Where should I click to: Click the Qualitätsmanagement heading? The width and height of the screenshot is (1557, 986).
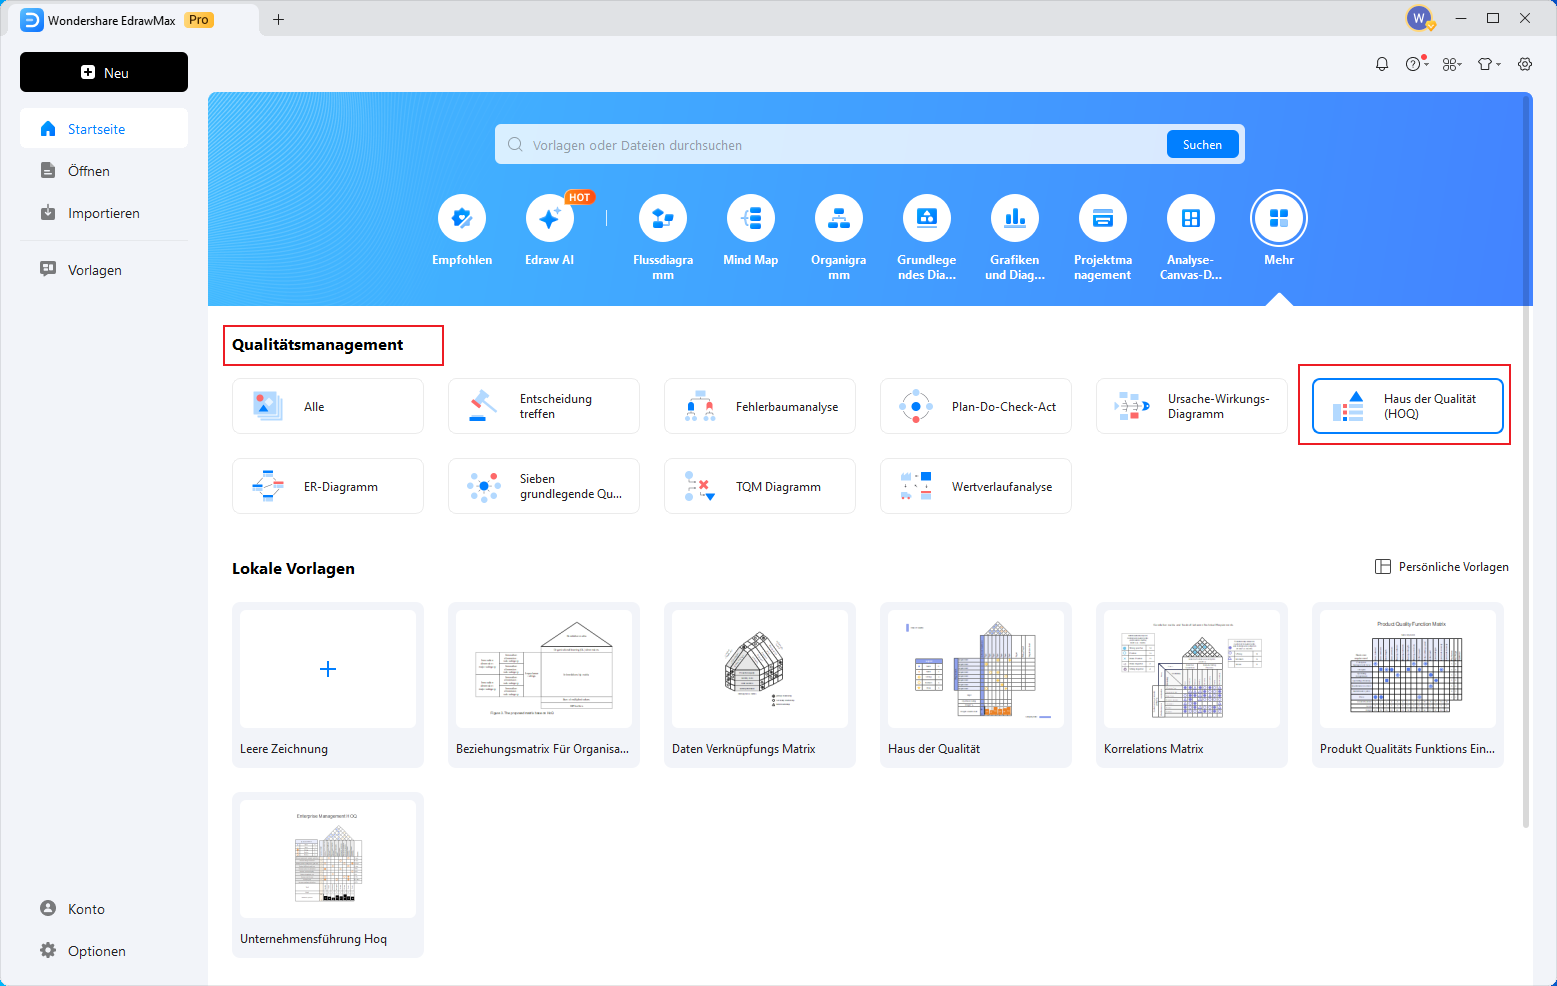pos(318,344)
